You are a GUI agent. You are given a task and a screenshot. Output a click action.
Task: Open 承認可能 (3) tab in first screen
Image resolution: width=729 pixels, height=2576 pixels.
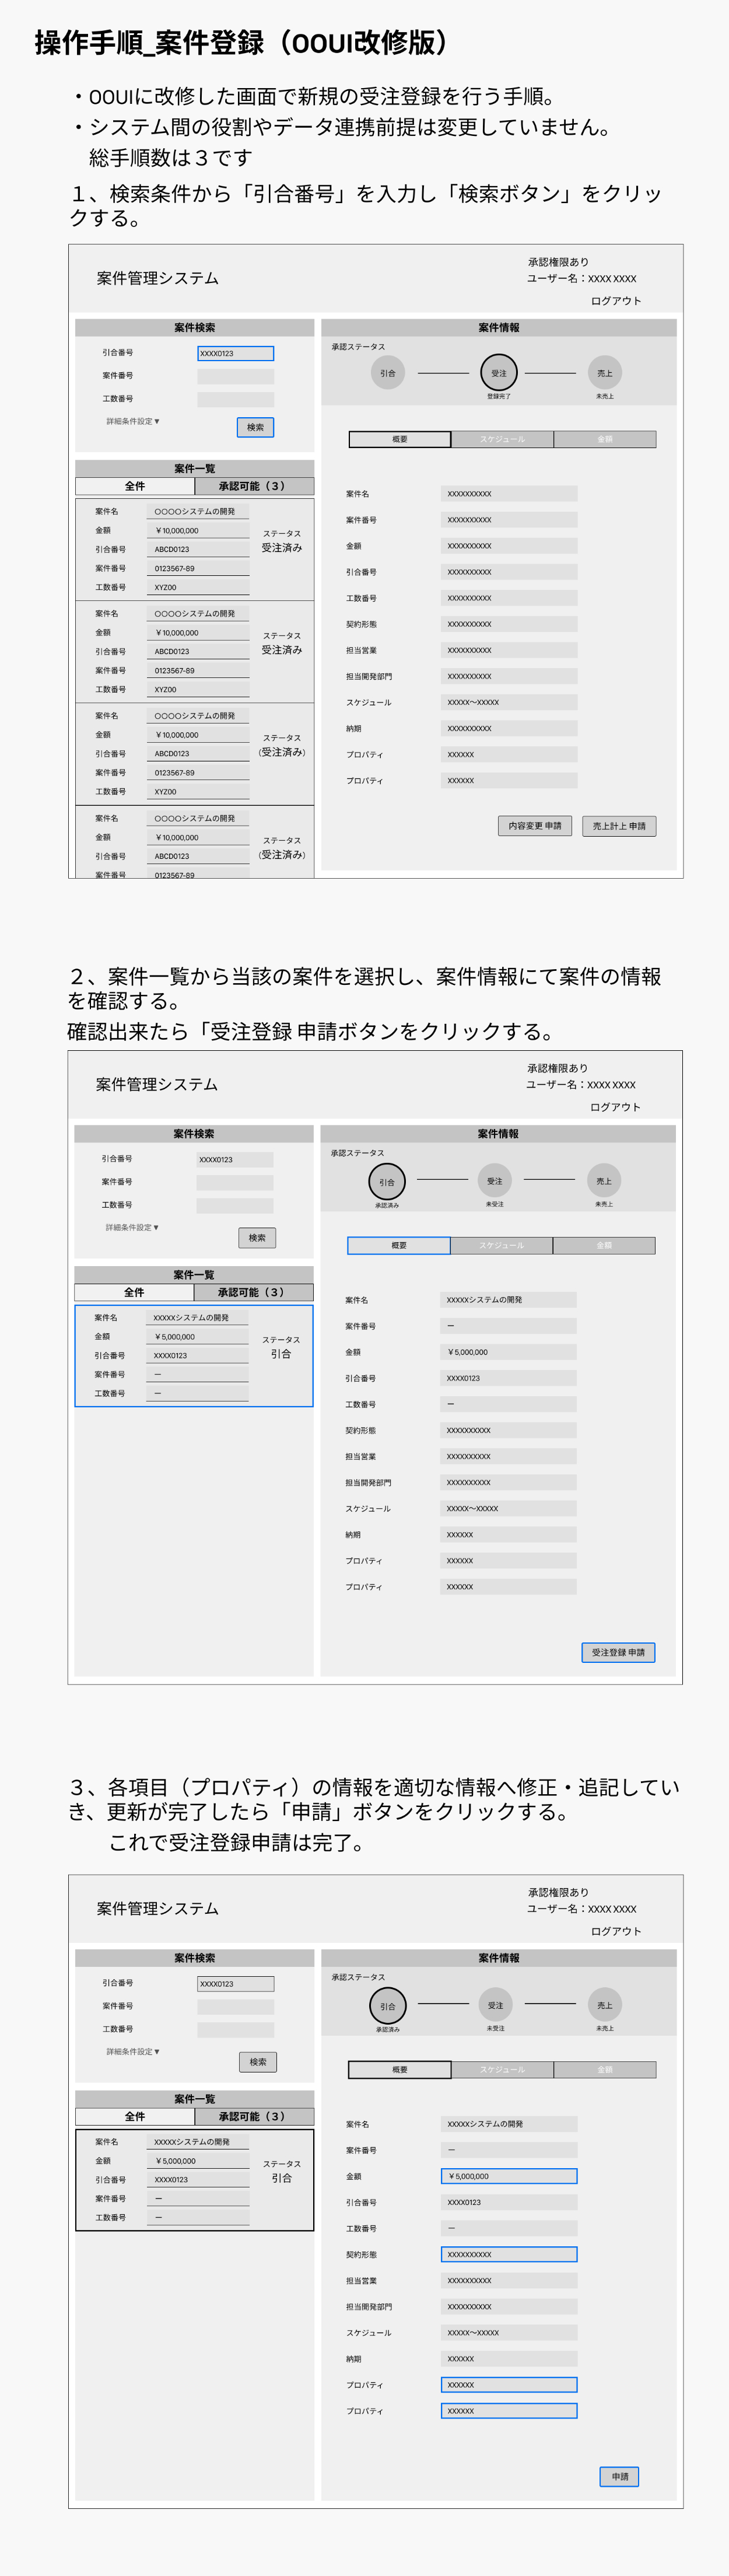coord(252,486)
